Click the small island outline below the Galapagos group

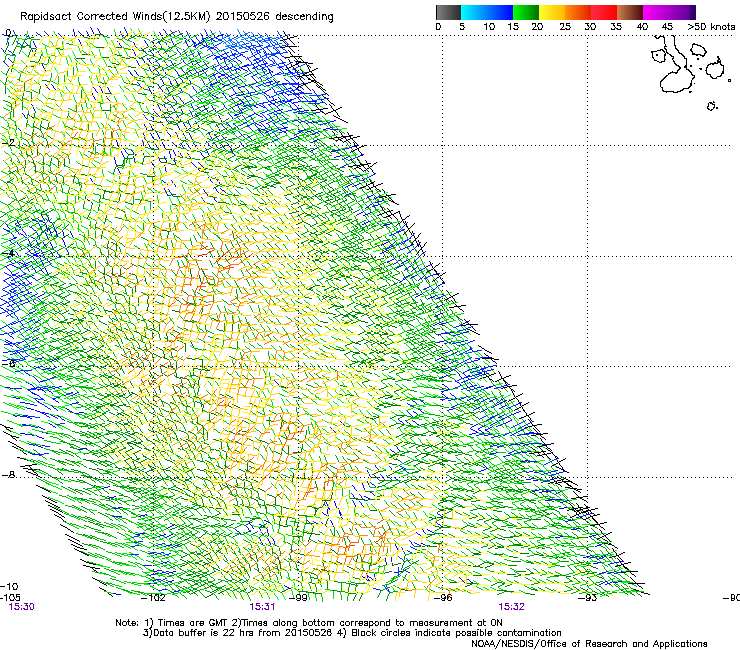click(x=712, y=106)
